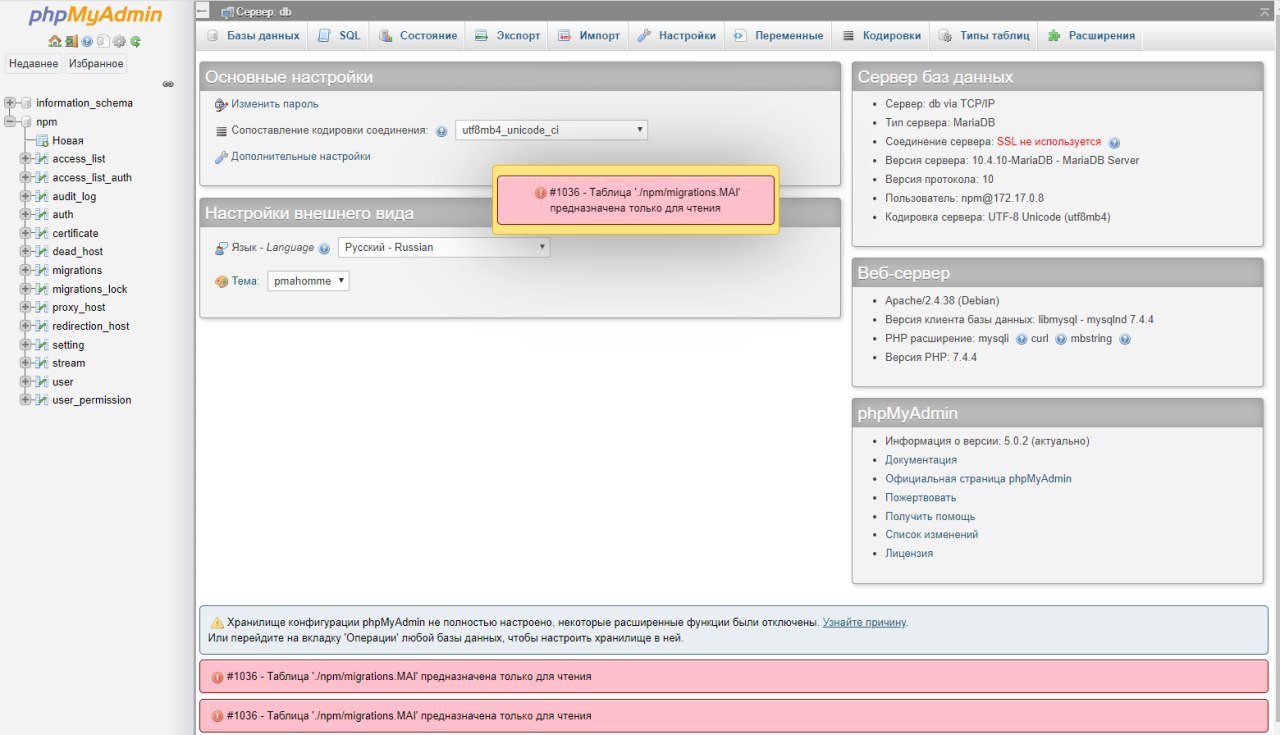Click the Узнайте причину link

[864, 622]
